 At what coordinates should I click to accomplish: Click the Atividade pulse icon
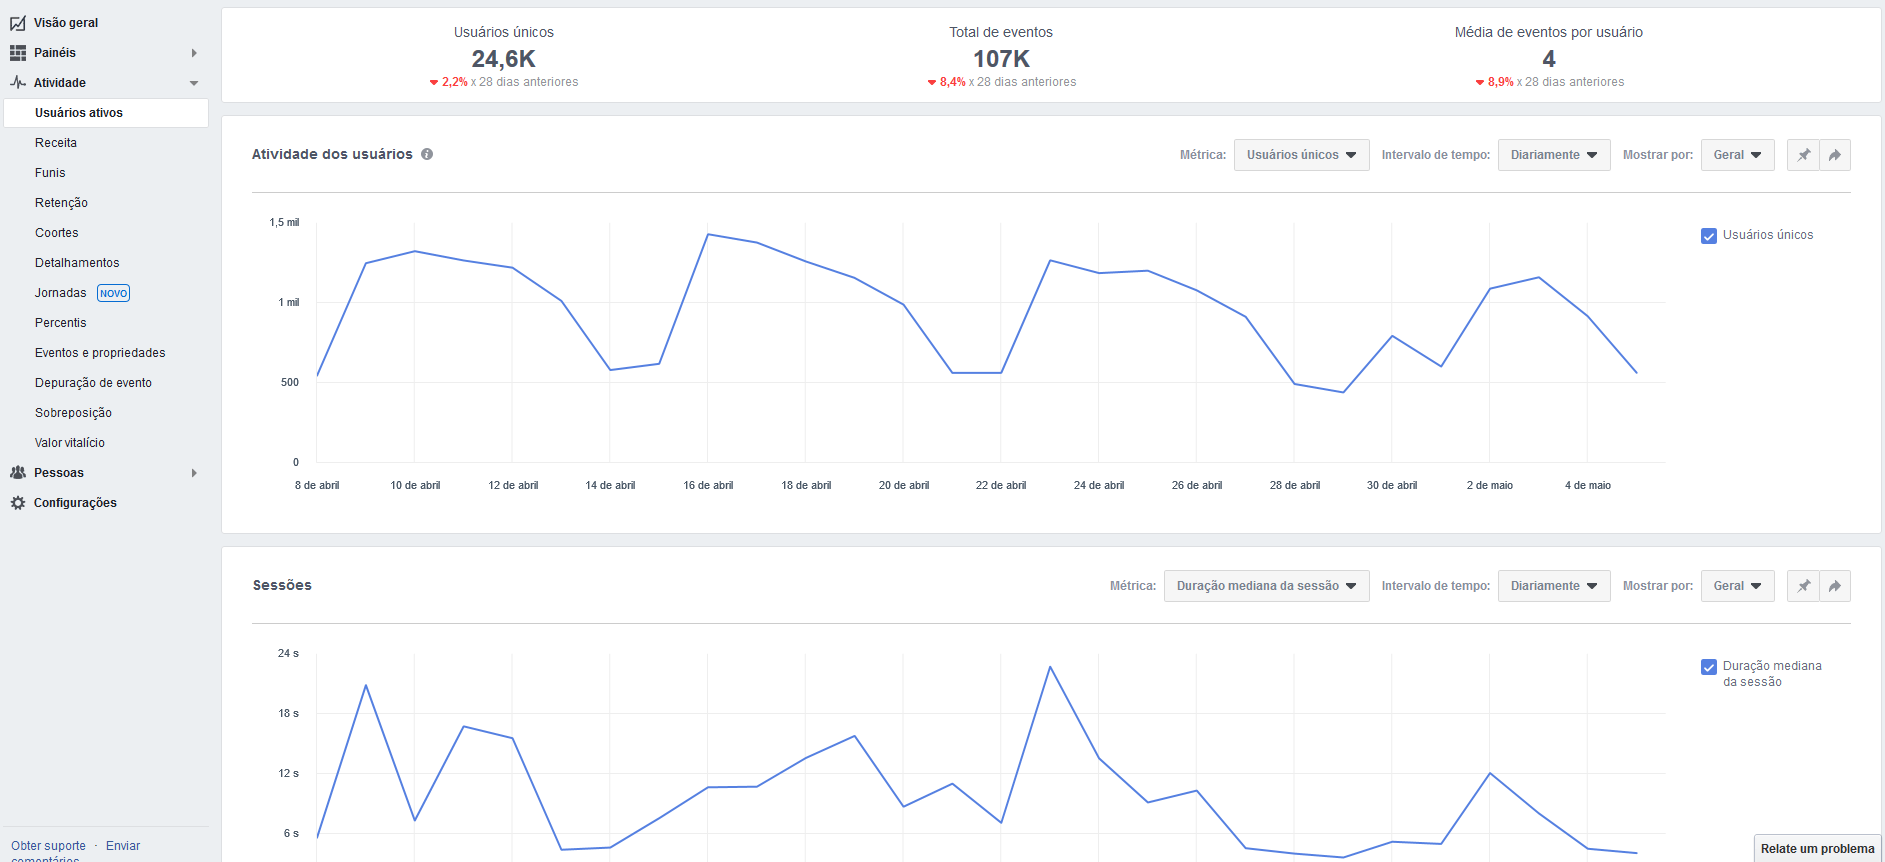pyautogui.click(x=18, y=83)
